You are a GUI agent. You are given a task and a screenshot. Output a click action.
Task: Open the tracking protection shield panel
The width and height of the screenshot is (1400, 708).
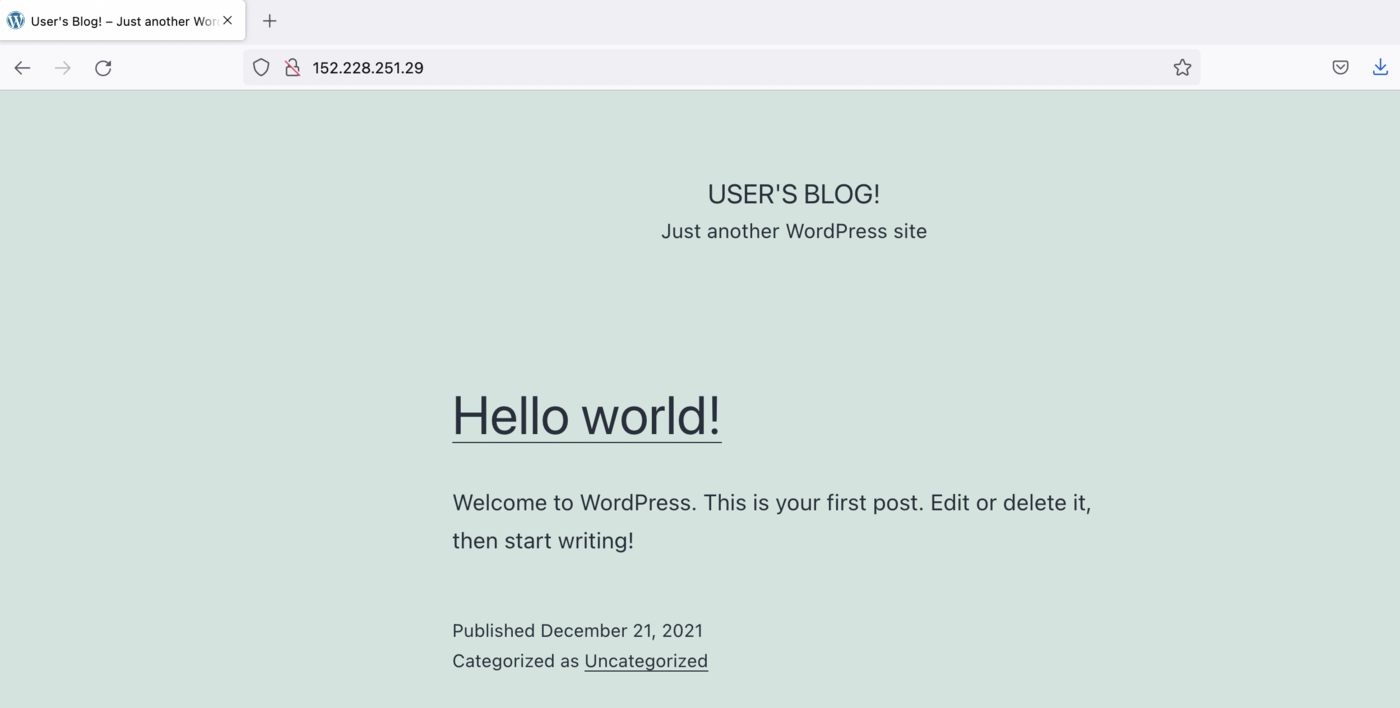tap(260, 67)
